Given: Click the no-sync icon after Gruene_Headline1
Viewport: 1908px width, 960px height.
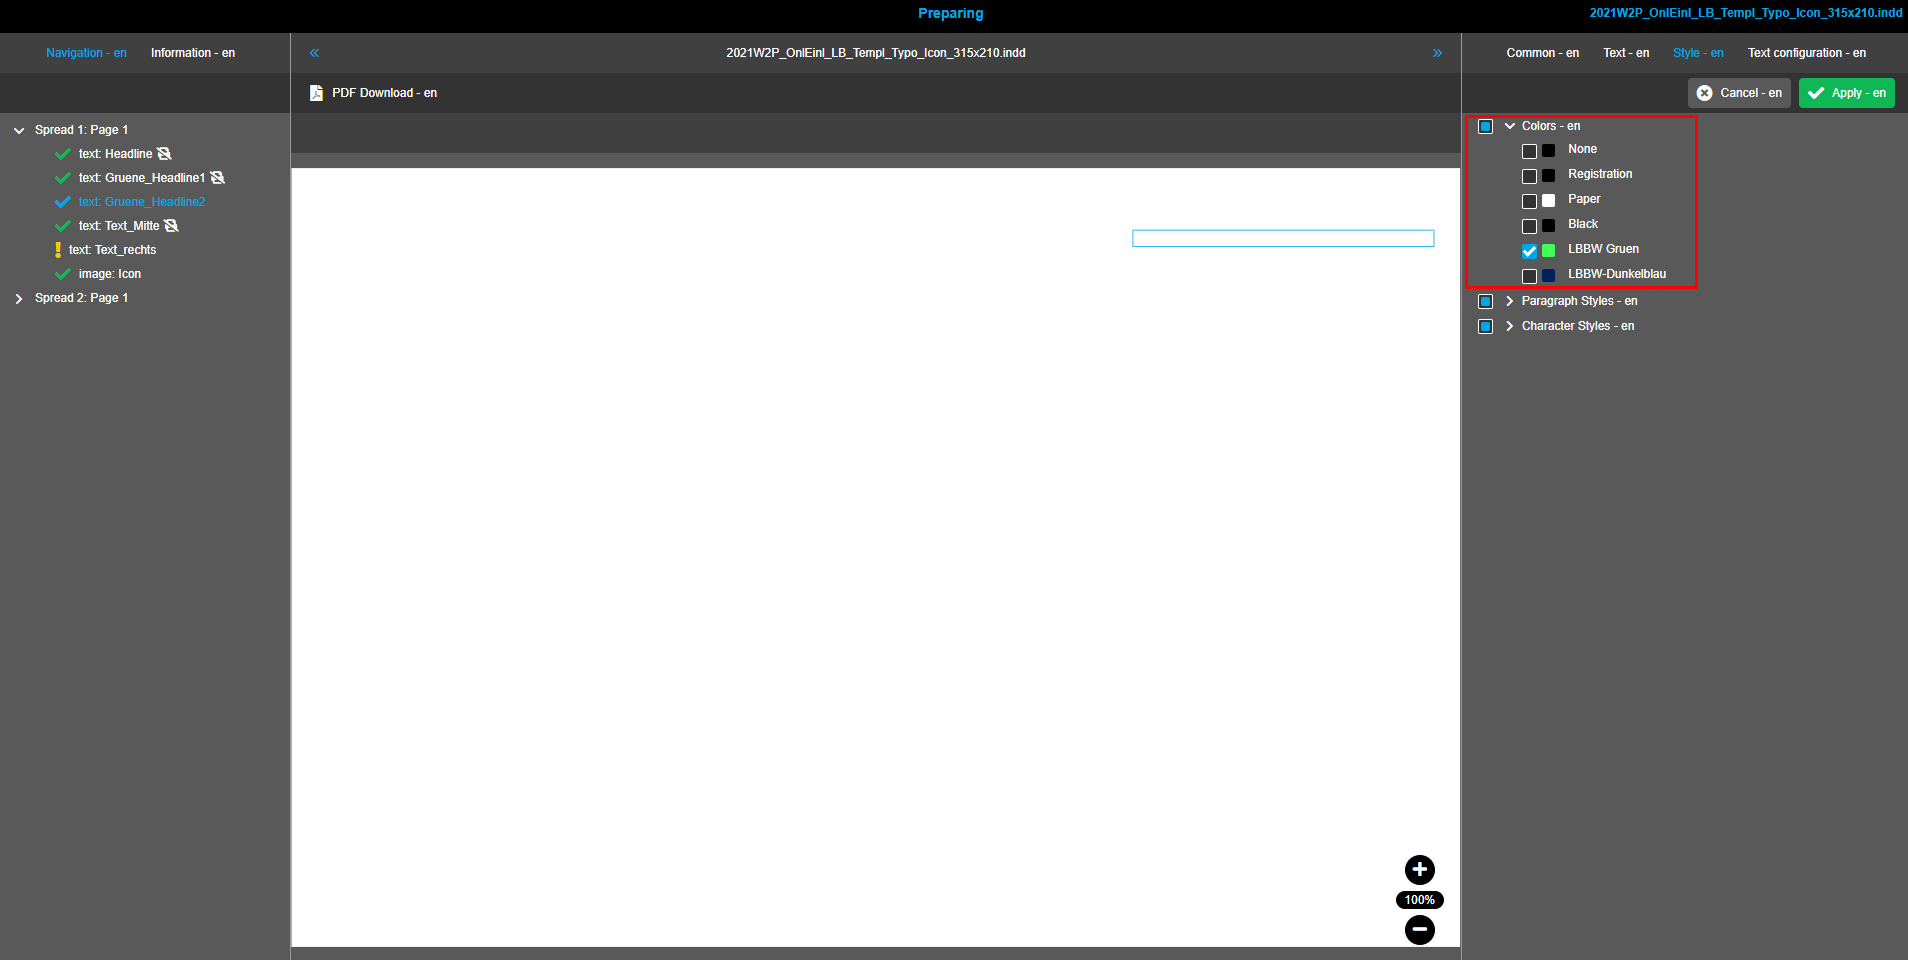Looking at the screenshot, I should 218,178.
